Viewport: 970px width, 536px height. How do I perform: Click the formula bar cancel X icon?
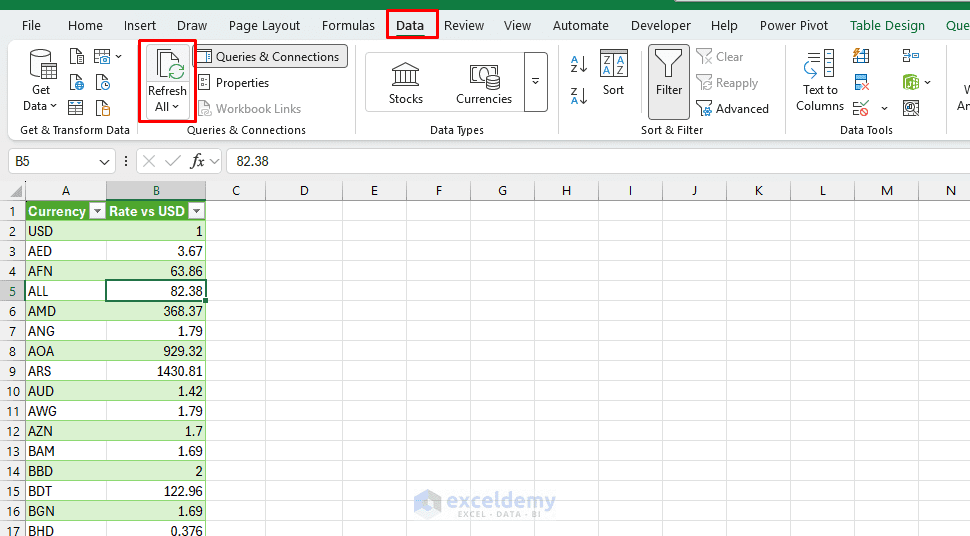click(148, 162)
